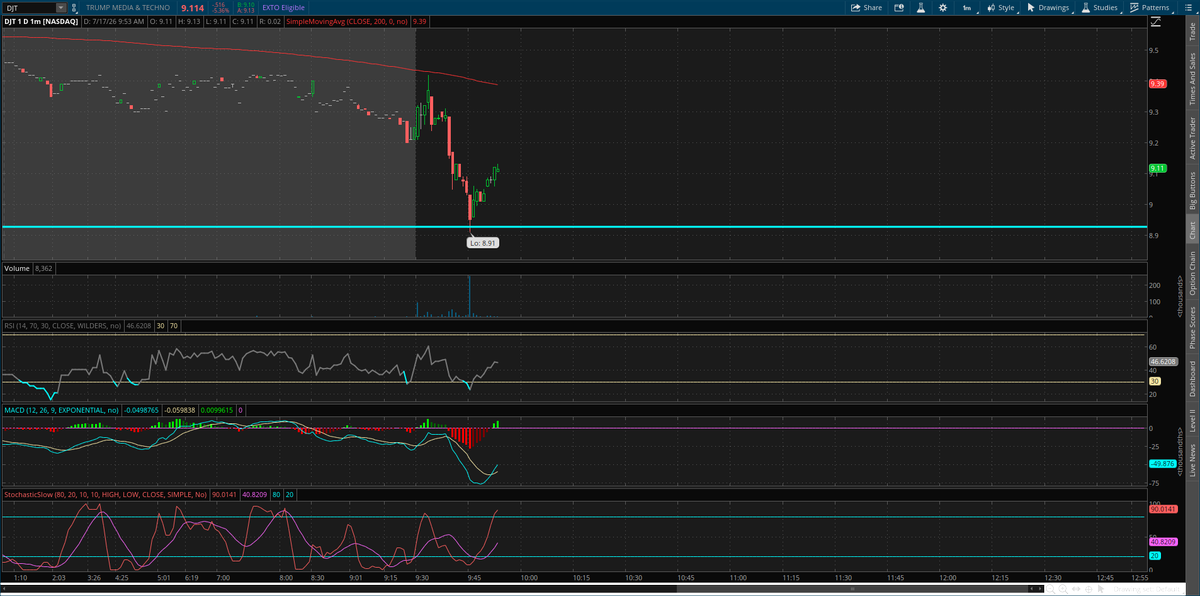The height and width of the screenshot is (596, 1200).
Task: Click the Lo: 8.91 price bubble
Action: click(x=483, y=242)
